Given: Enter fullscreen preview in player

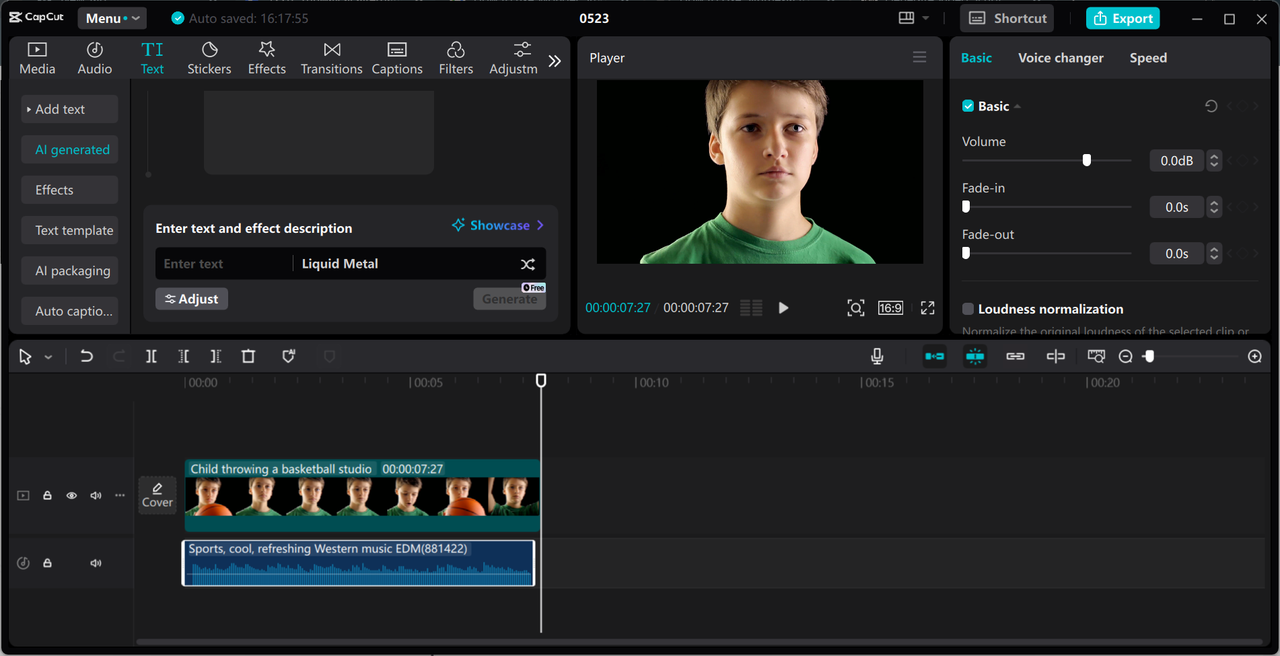Looking at the screenshot, I should 927,308.
